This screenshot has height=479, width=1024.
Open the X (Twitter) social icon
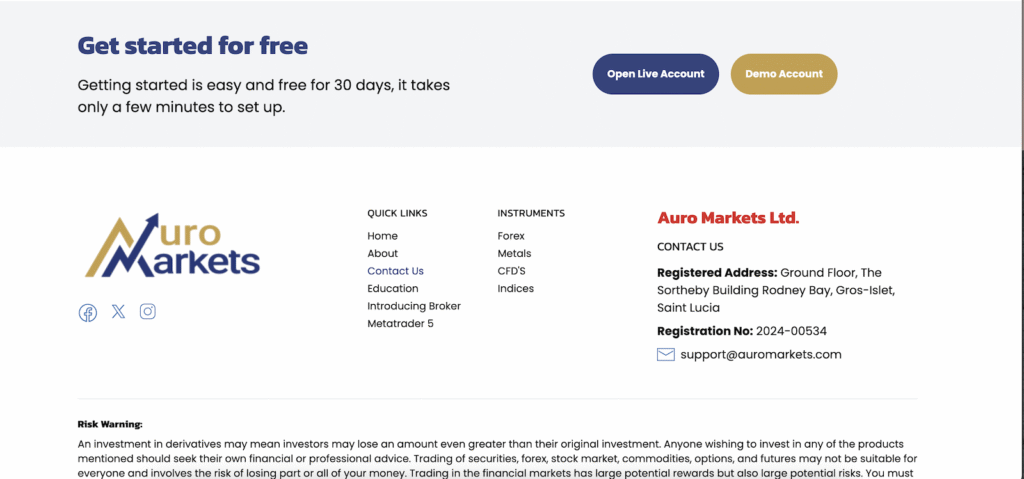coord(118,312)
